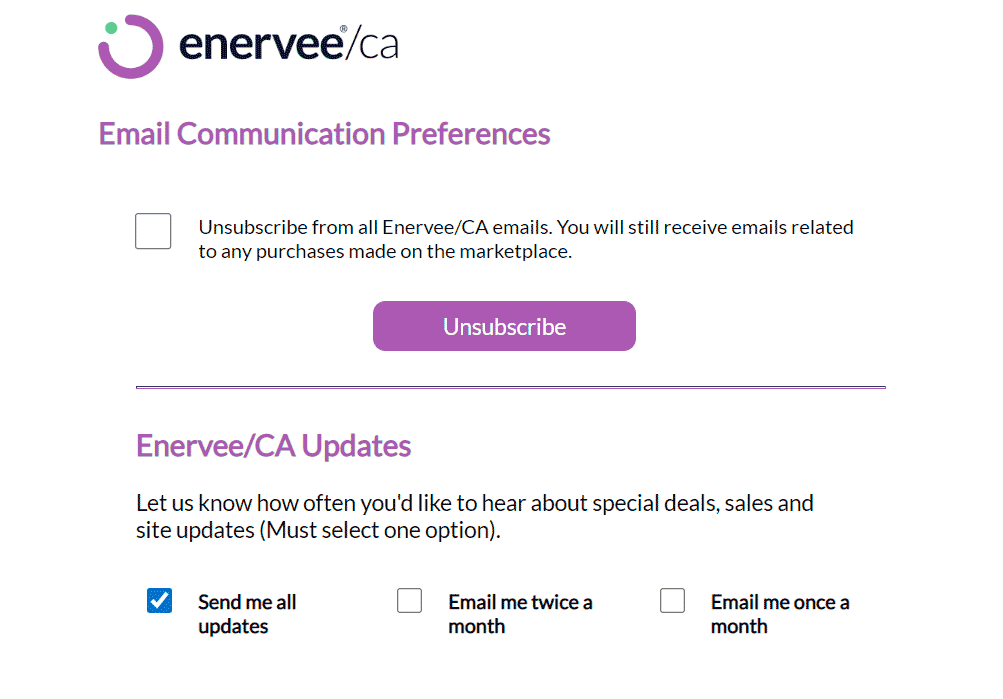Enable 'Email me once a month'

click(671, 601)
